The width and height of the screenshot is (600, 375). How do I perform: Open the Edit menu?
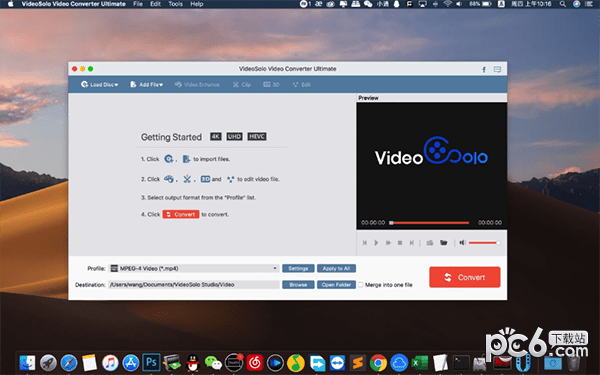point(155,4)
